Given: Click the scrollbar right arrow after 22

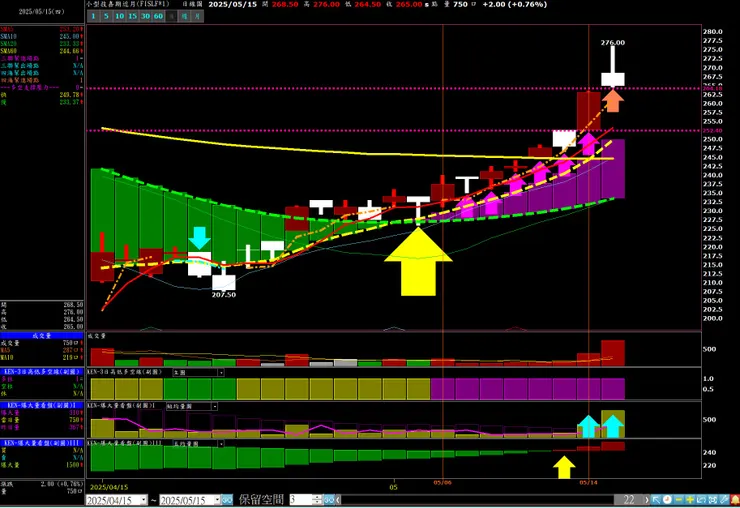Looking at the screenshot, I should (647, 500).
